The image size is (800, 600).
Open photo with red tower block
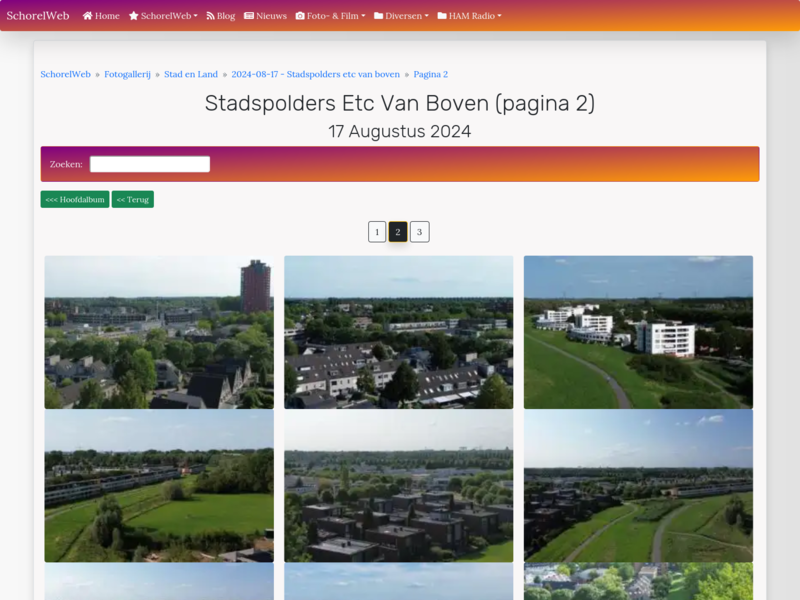point(159,332)
